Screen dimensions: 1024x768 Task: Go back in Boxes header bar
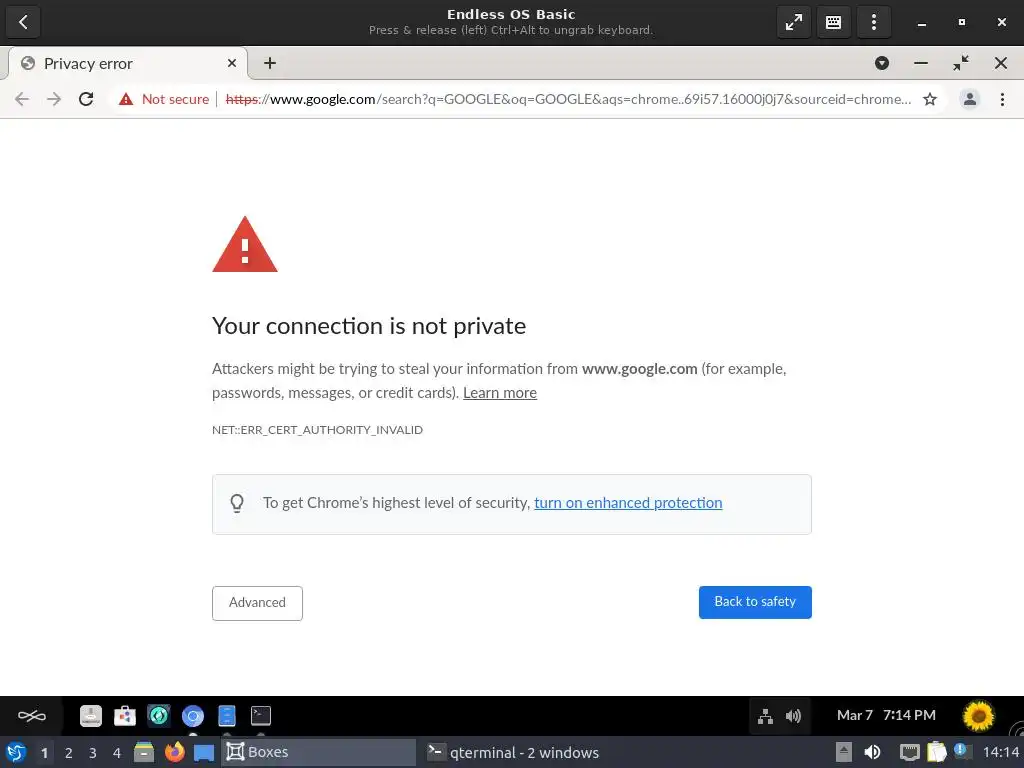23,22
